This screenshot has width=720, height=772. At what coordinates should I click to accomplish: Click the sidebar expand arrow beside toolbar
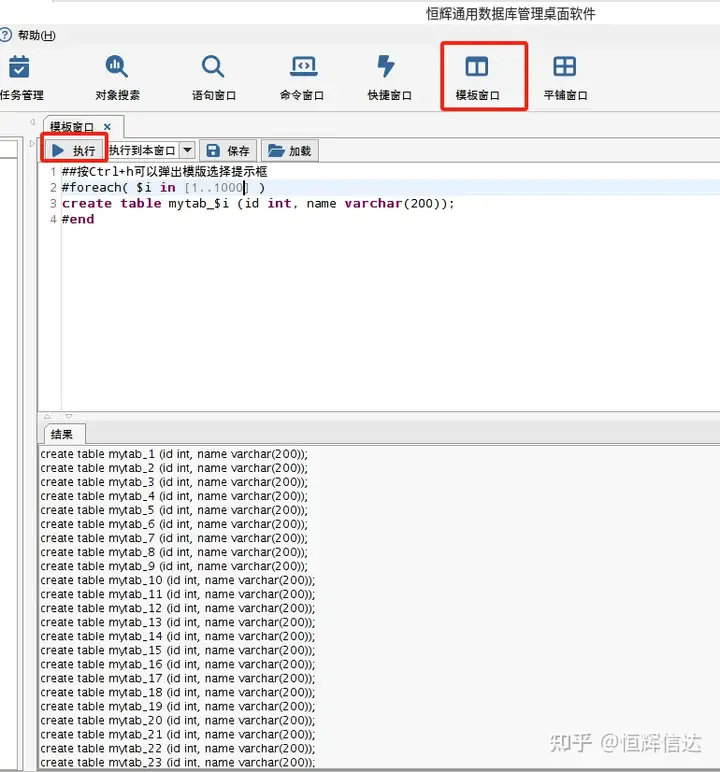click(33, 144)
